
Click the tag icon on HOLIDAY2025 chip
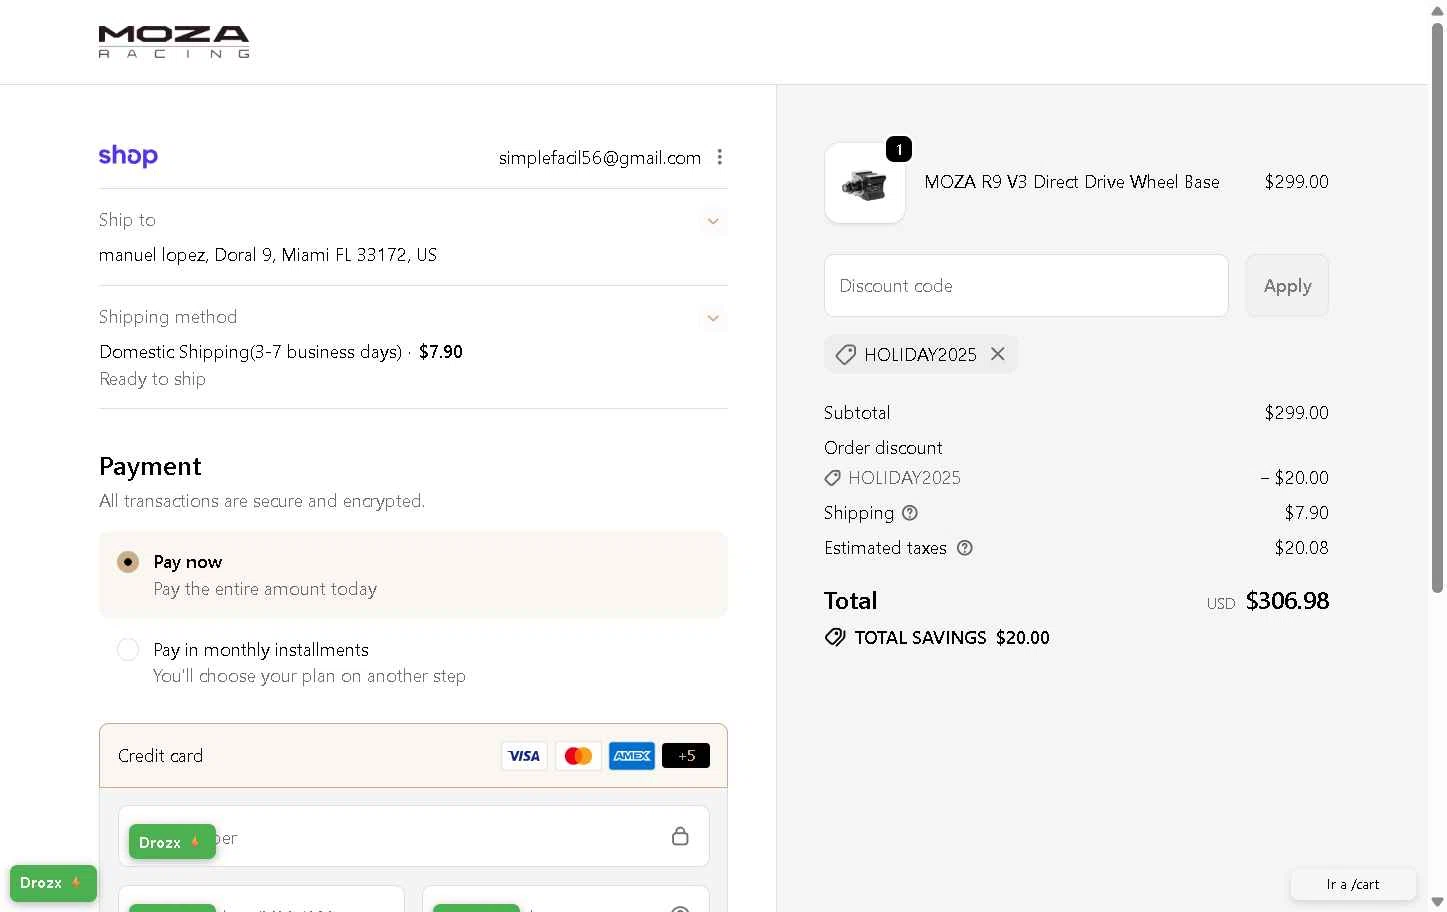point(846,355)
